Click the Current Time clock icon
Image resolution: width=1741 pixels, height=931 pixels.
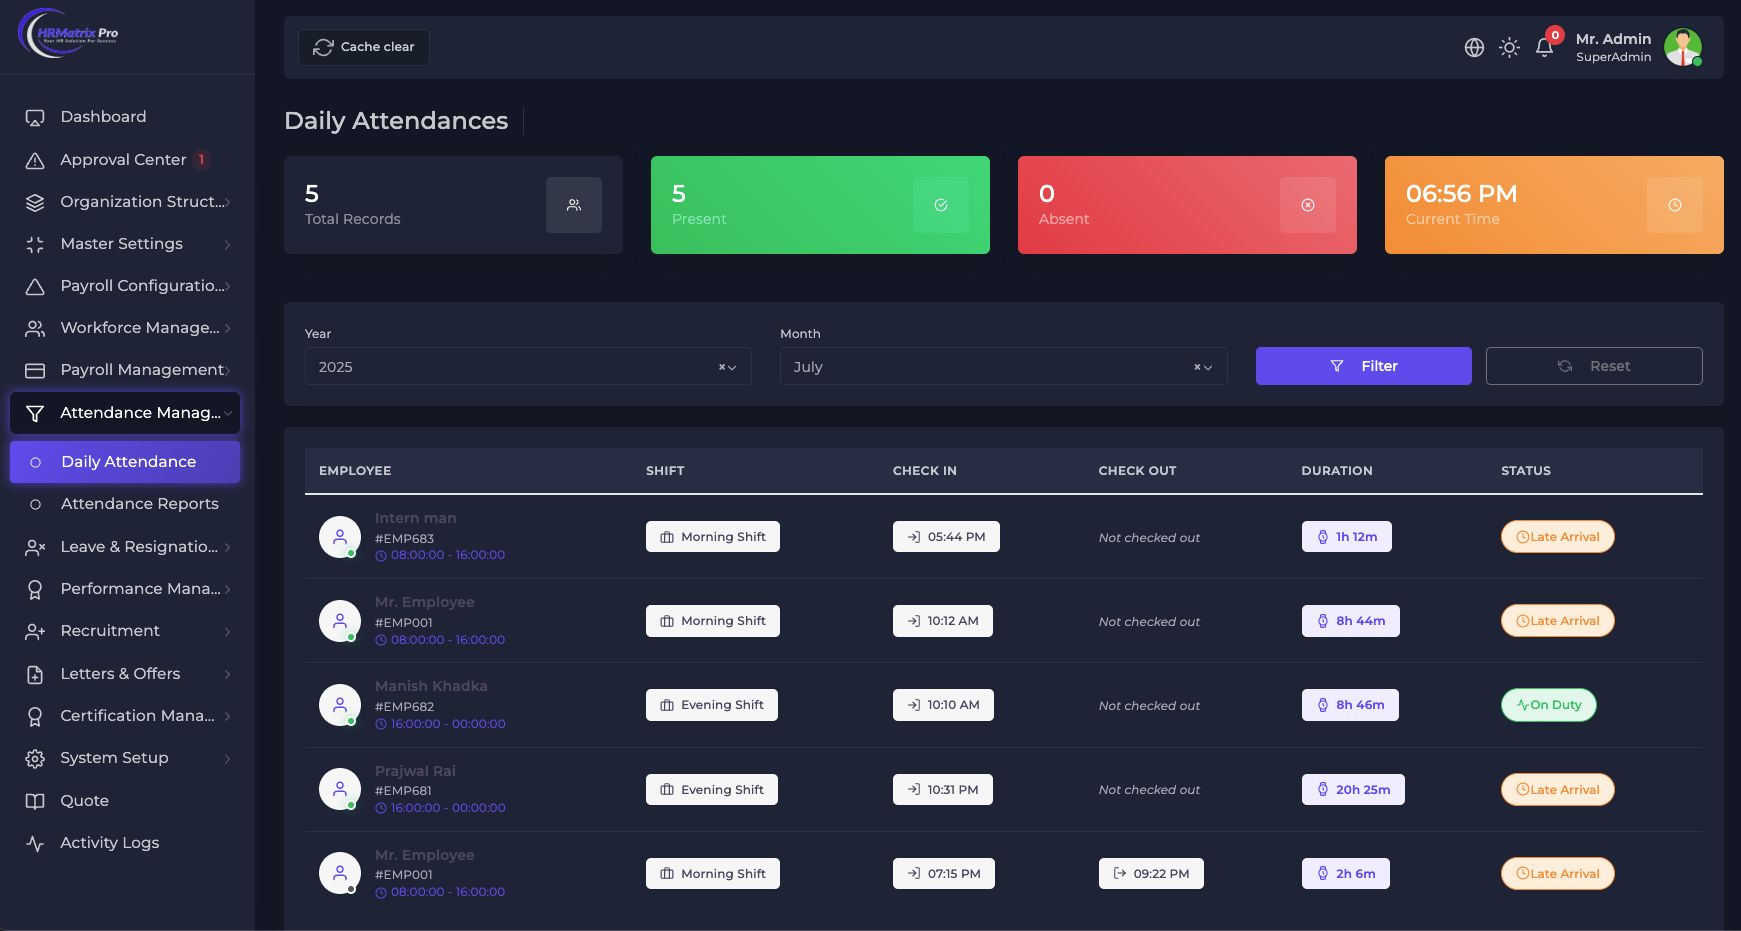[x=1675, y=205]
